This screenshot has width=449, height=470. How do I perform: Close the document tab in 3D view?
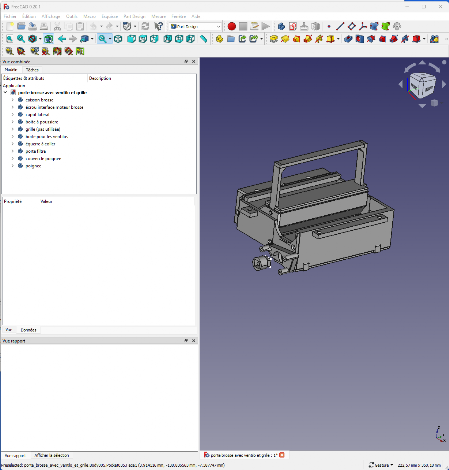click(282, 455)
